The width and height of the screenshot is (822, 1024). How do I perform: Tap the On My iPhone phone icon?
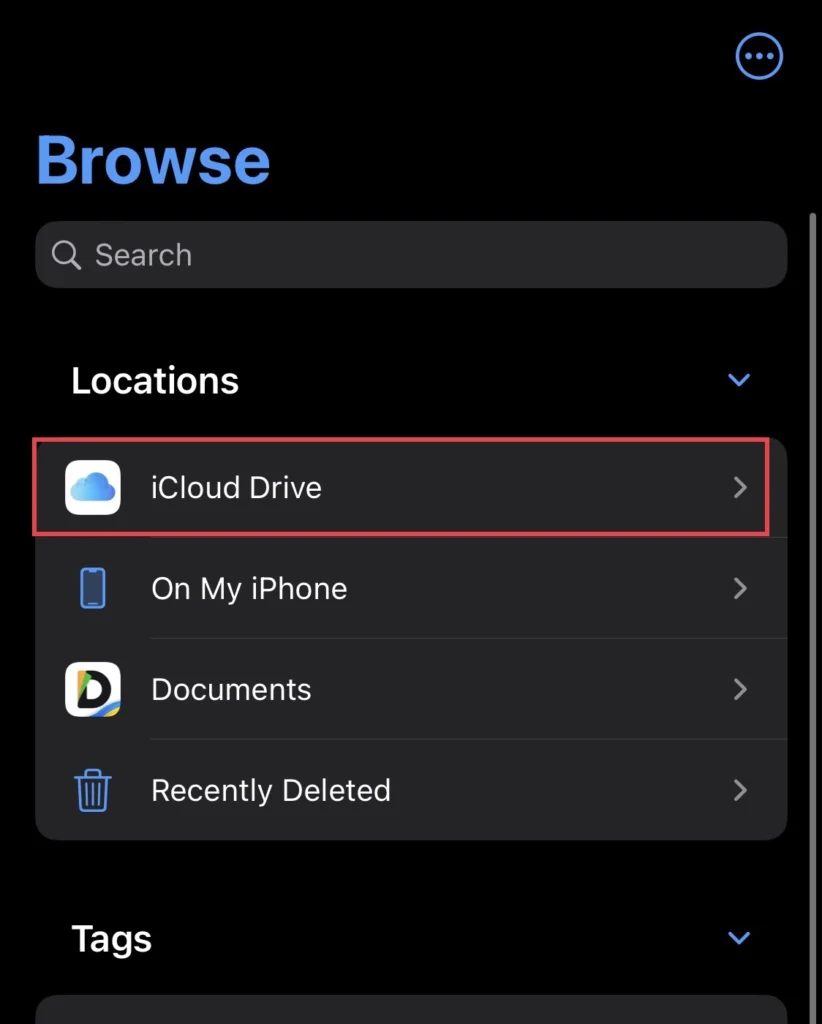[93, 588]
